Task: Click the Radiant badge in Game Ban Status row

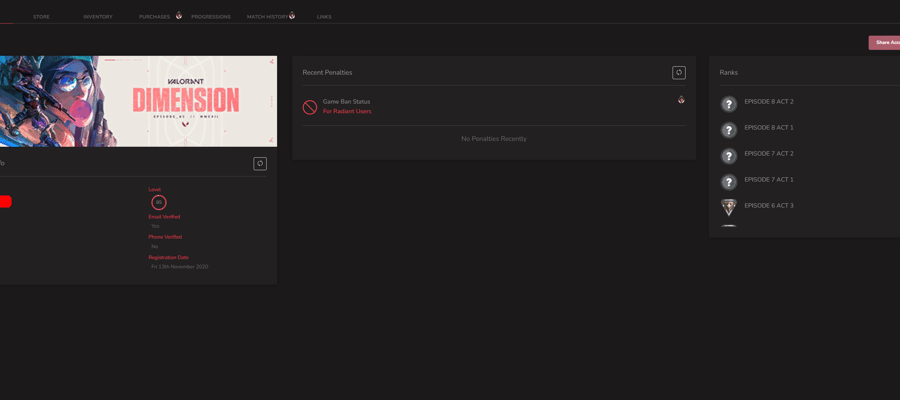Action: (x=681, y=99)
